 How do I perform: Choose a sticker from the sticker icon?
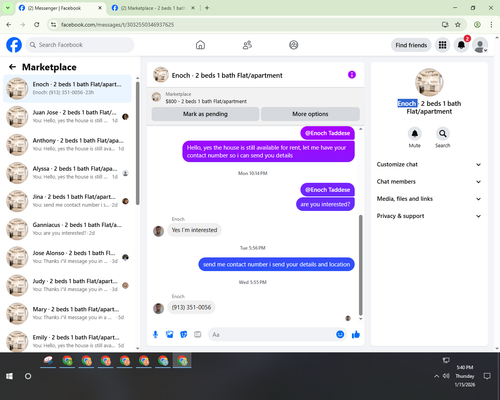(184, 334)
